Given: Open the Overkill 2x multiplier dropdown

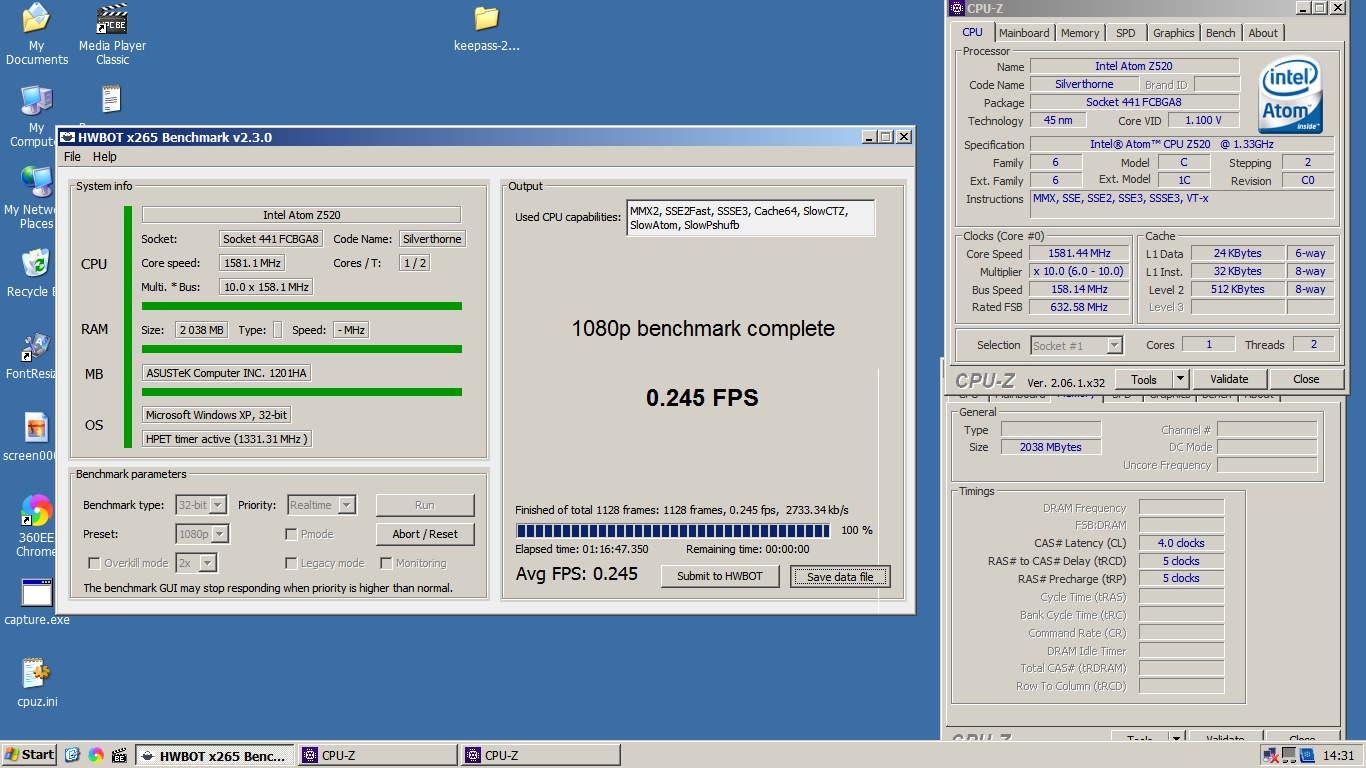Looking at the screenshot, I should click(197, 563).
